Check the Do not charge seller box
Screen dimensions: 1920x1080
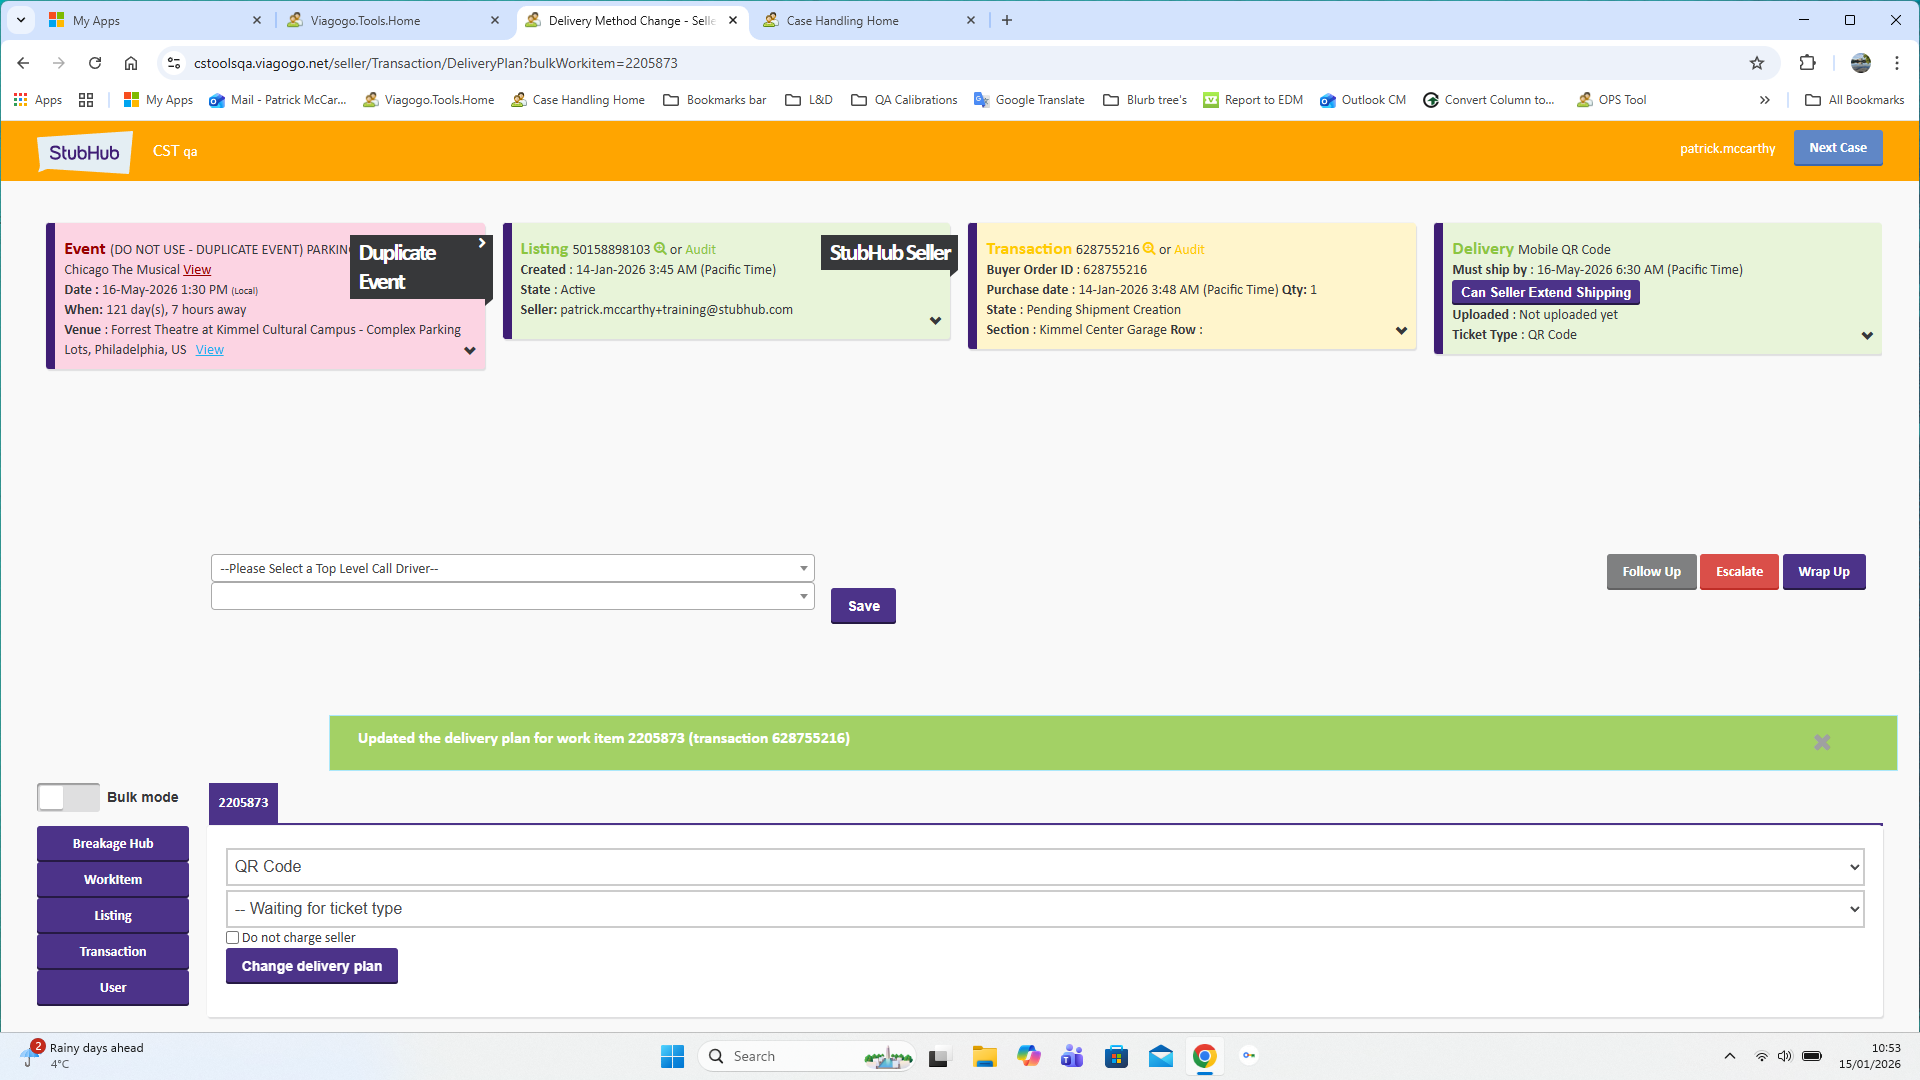click(x=233, y=938)
